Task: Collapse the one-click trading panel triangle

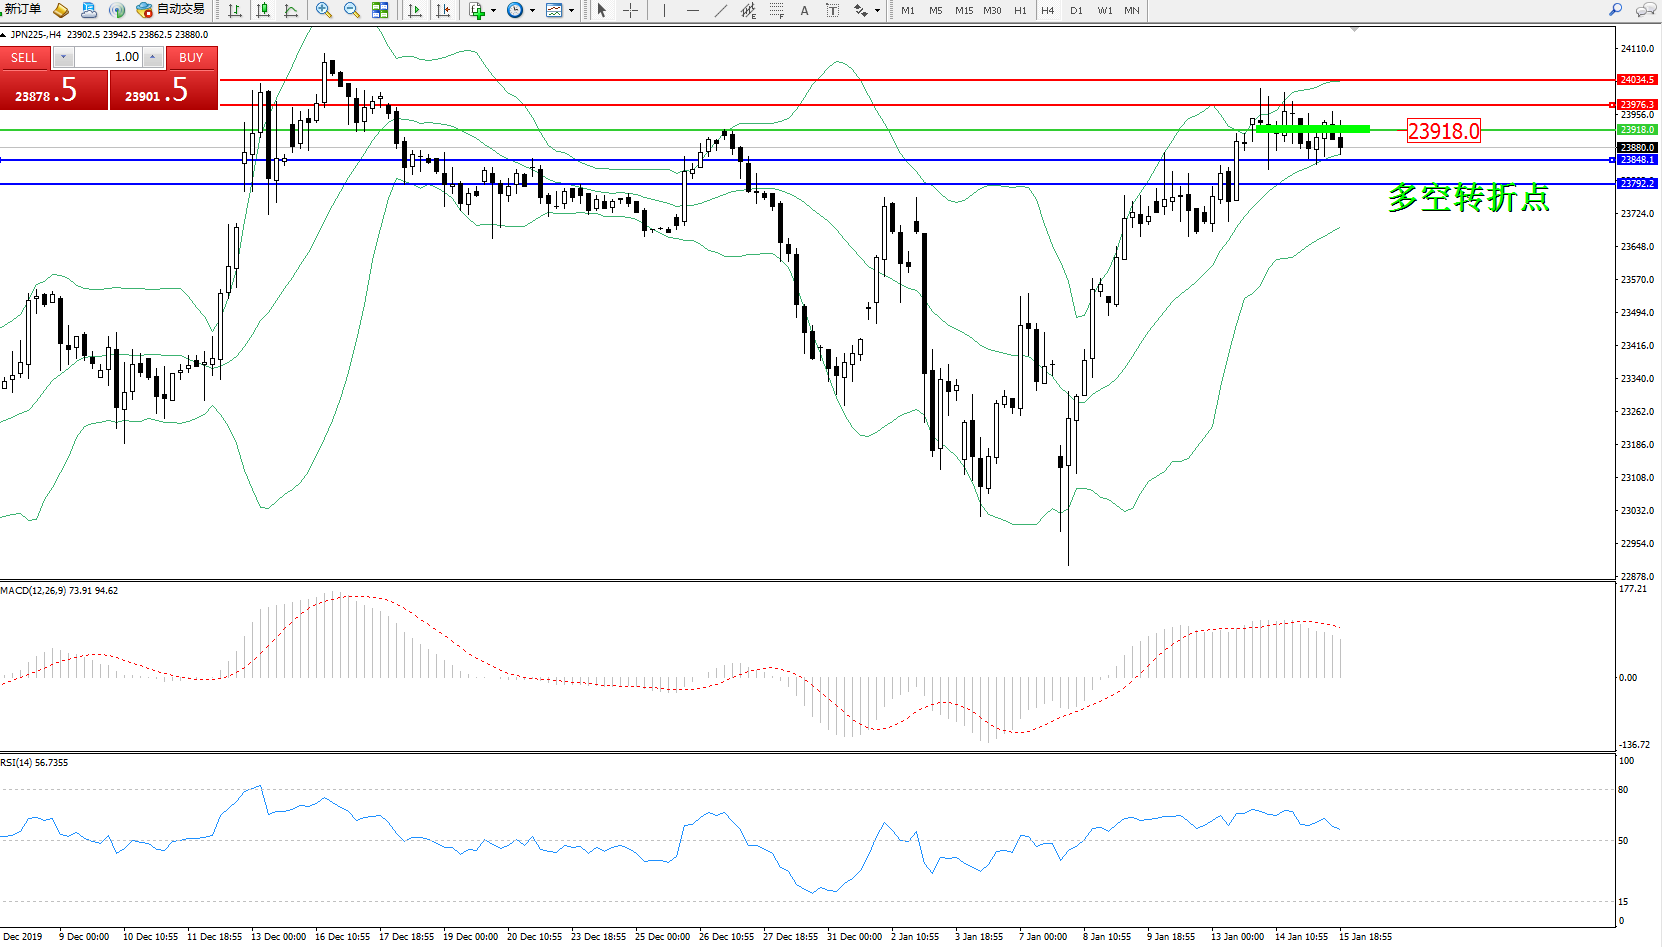Action: 4,35
